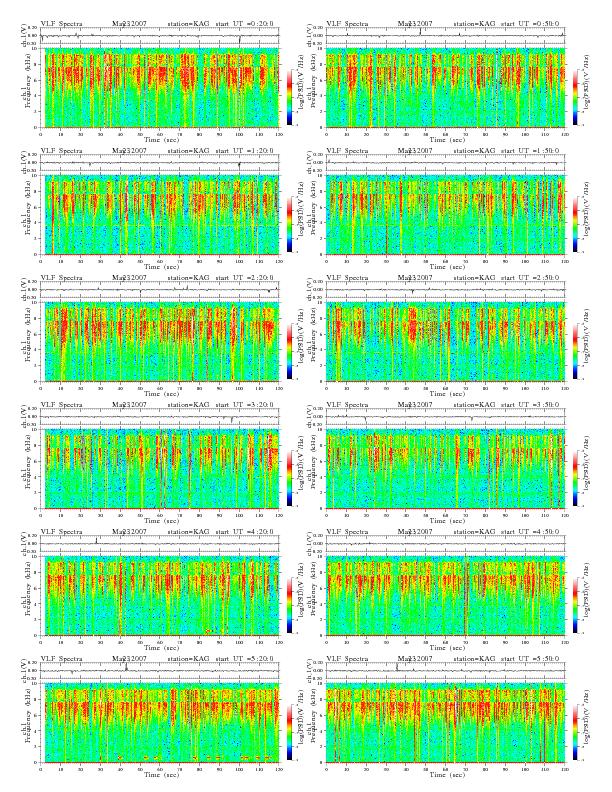This screenshot has height=792, width=612.
Task: Click the PSD color bar of the UT 2:50:0 panel
Action: point(576,351)
